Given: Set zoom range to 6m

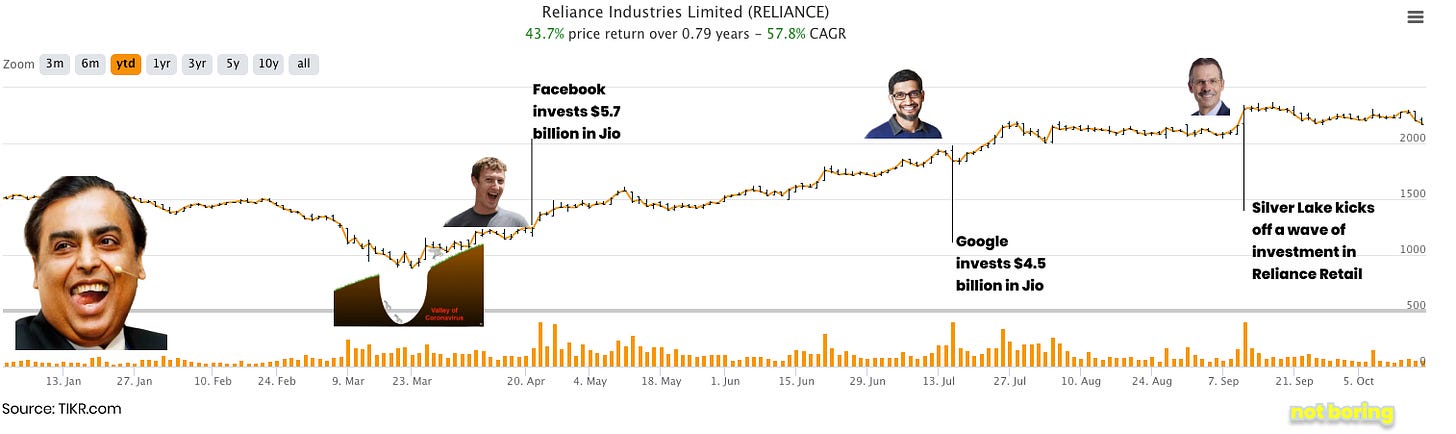Looking at the screenshot, I should click(90, 64).
